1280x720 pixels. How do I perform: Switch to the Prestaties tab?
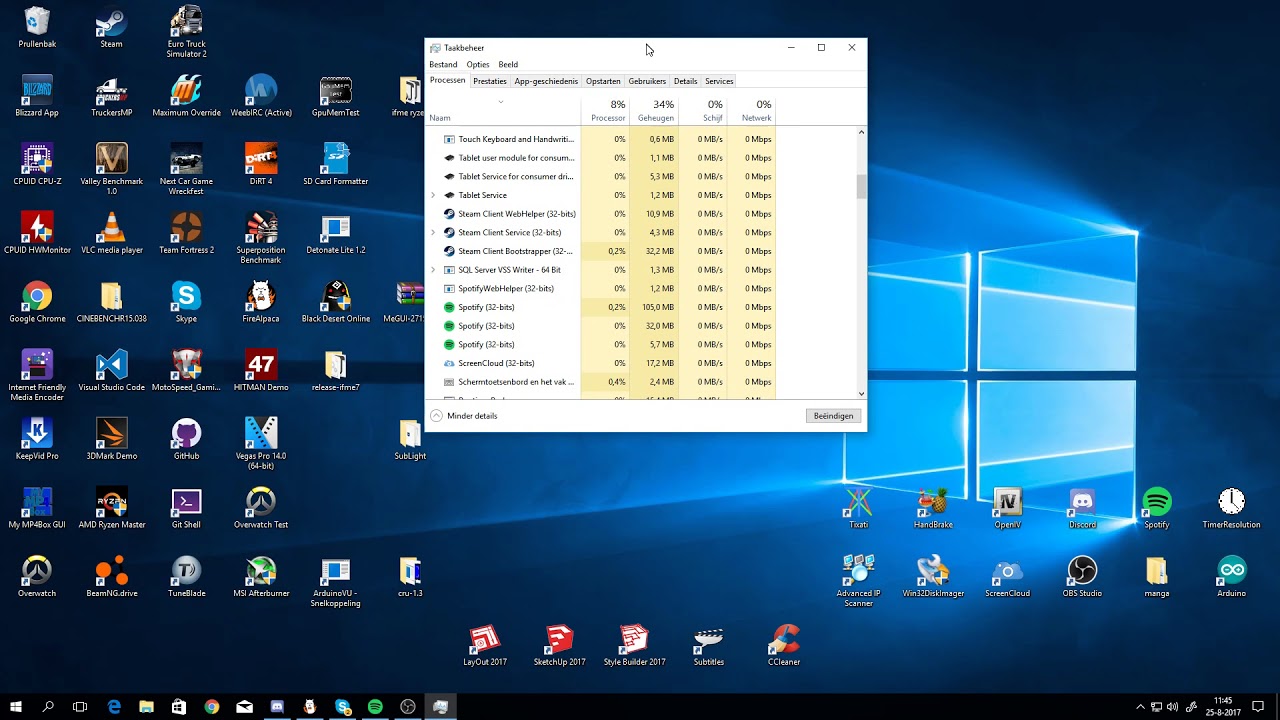tap(490, 81)
